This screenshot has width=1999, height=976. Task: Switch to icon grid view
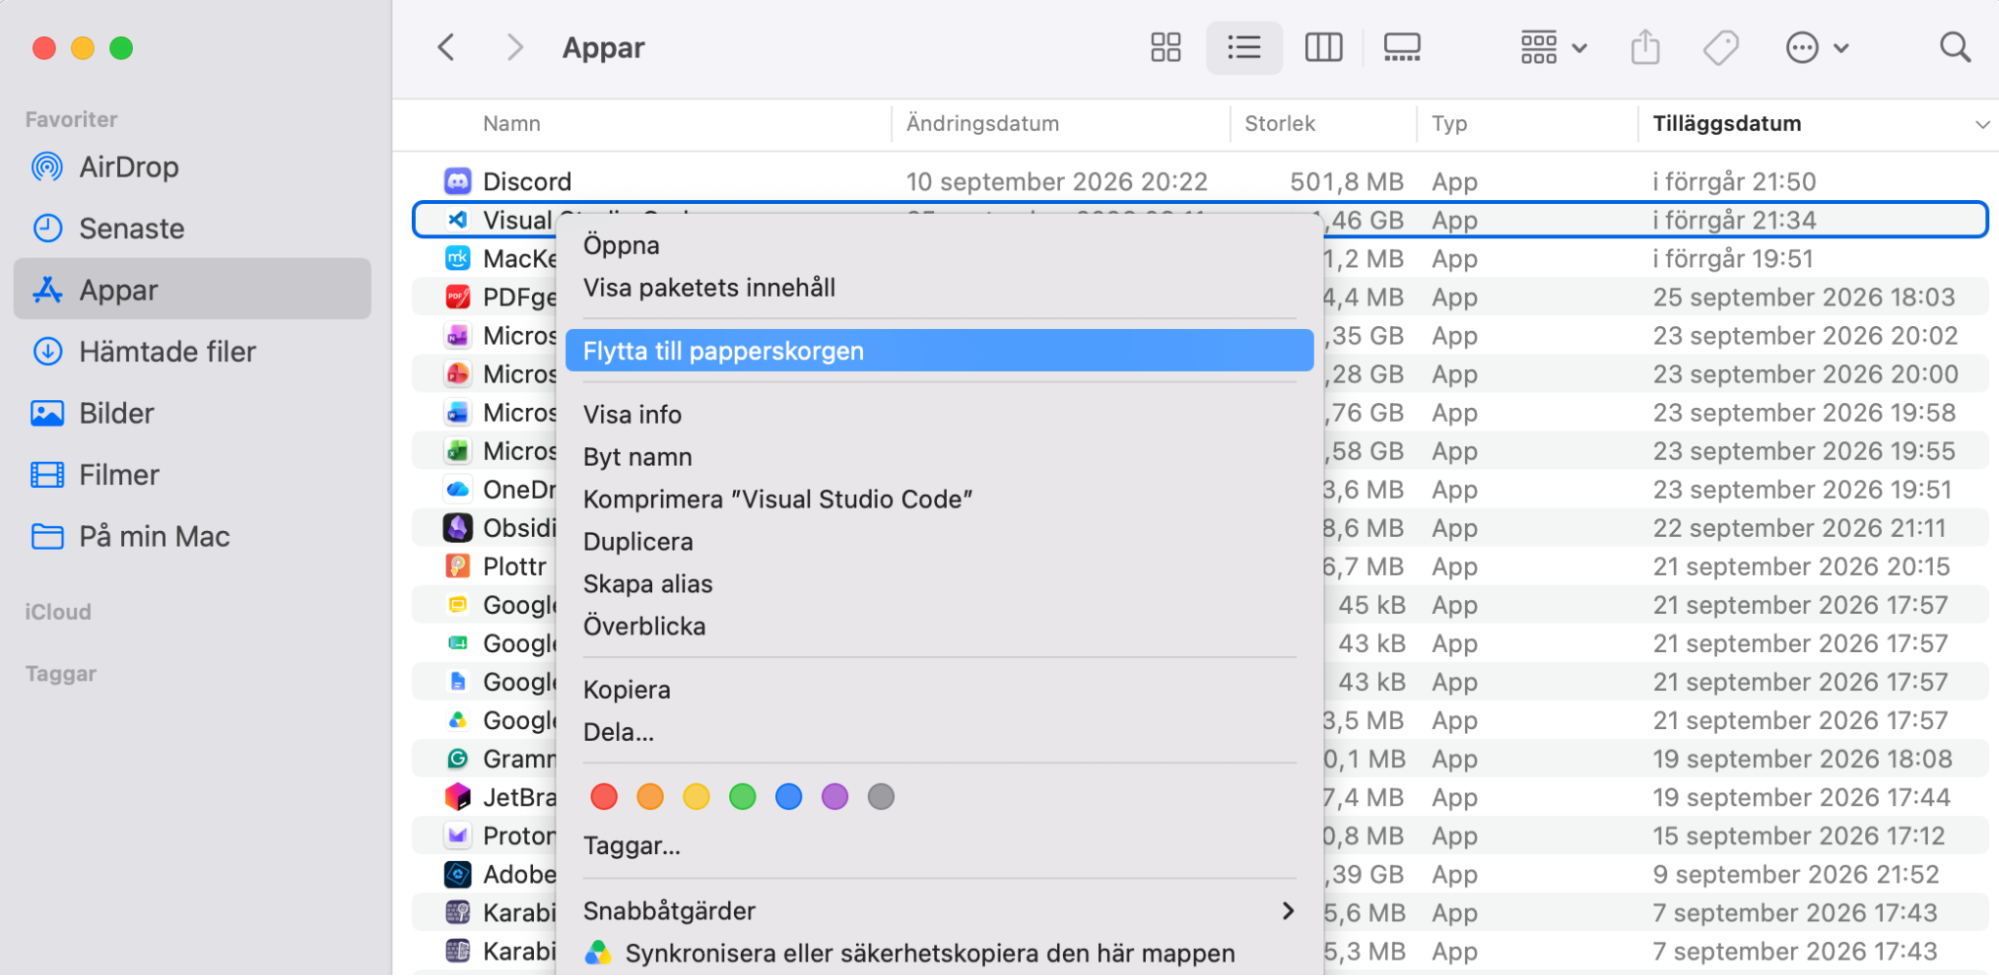1165,47
